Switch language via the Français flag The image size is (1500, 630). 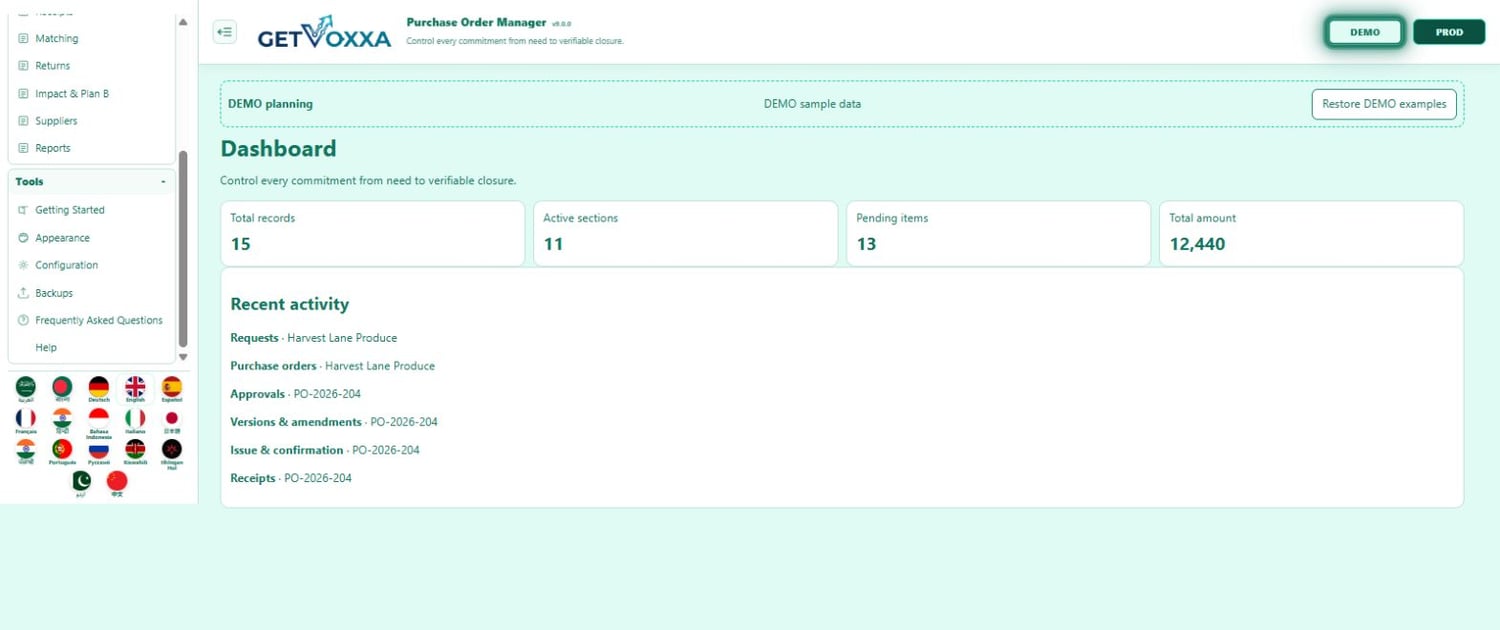(25, 421)
